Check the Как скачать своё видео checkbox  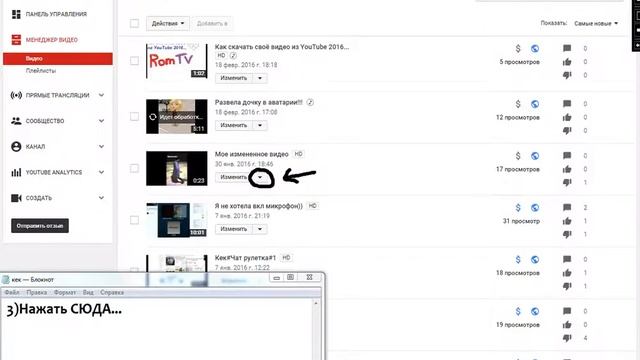(x=134, y=61)
